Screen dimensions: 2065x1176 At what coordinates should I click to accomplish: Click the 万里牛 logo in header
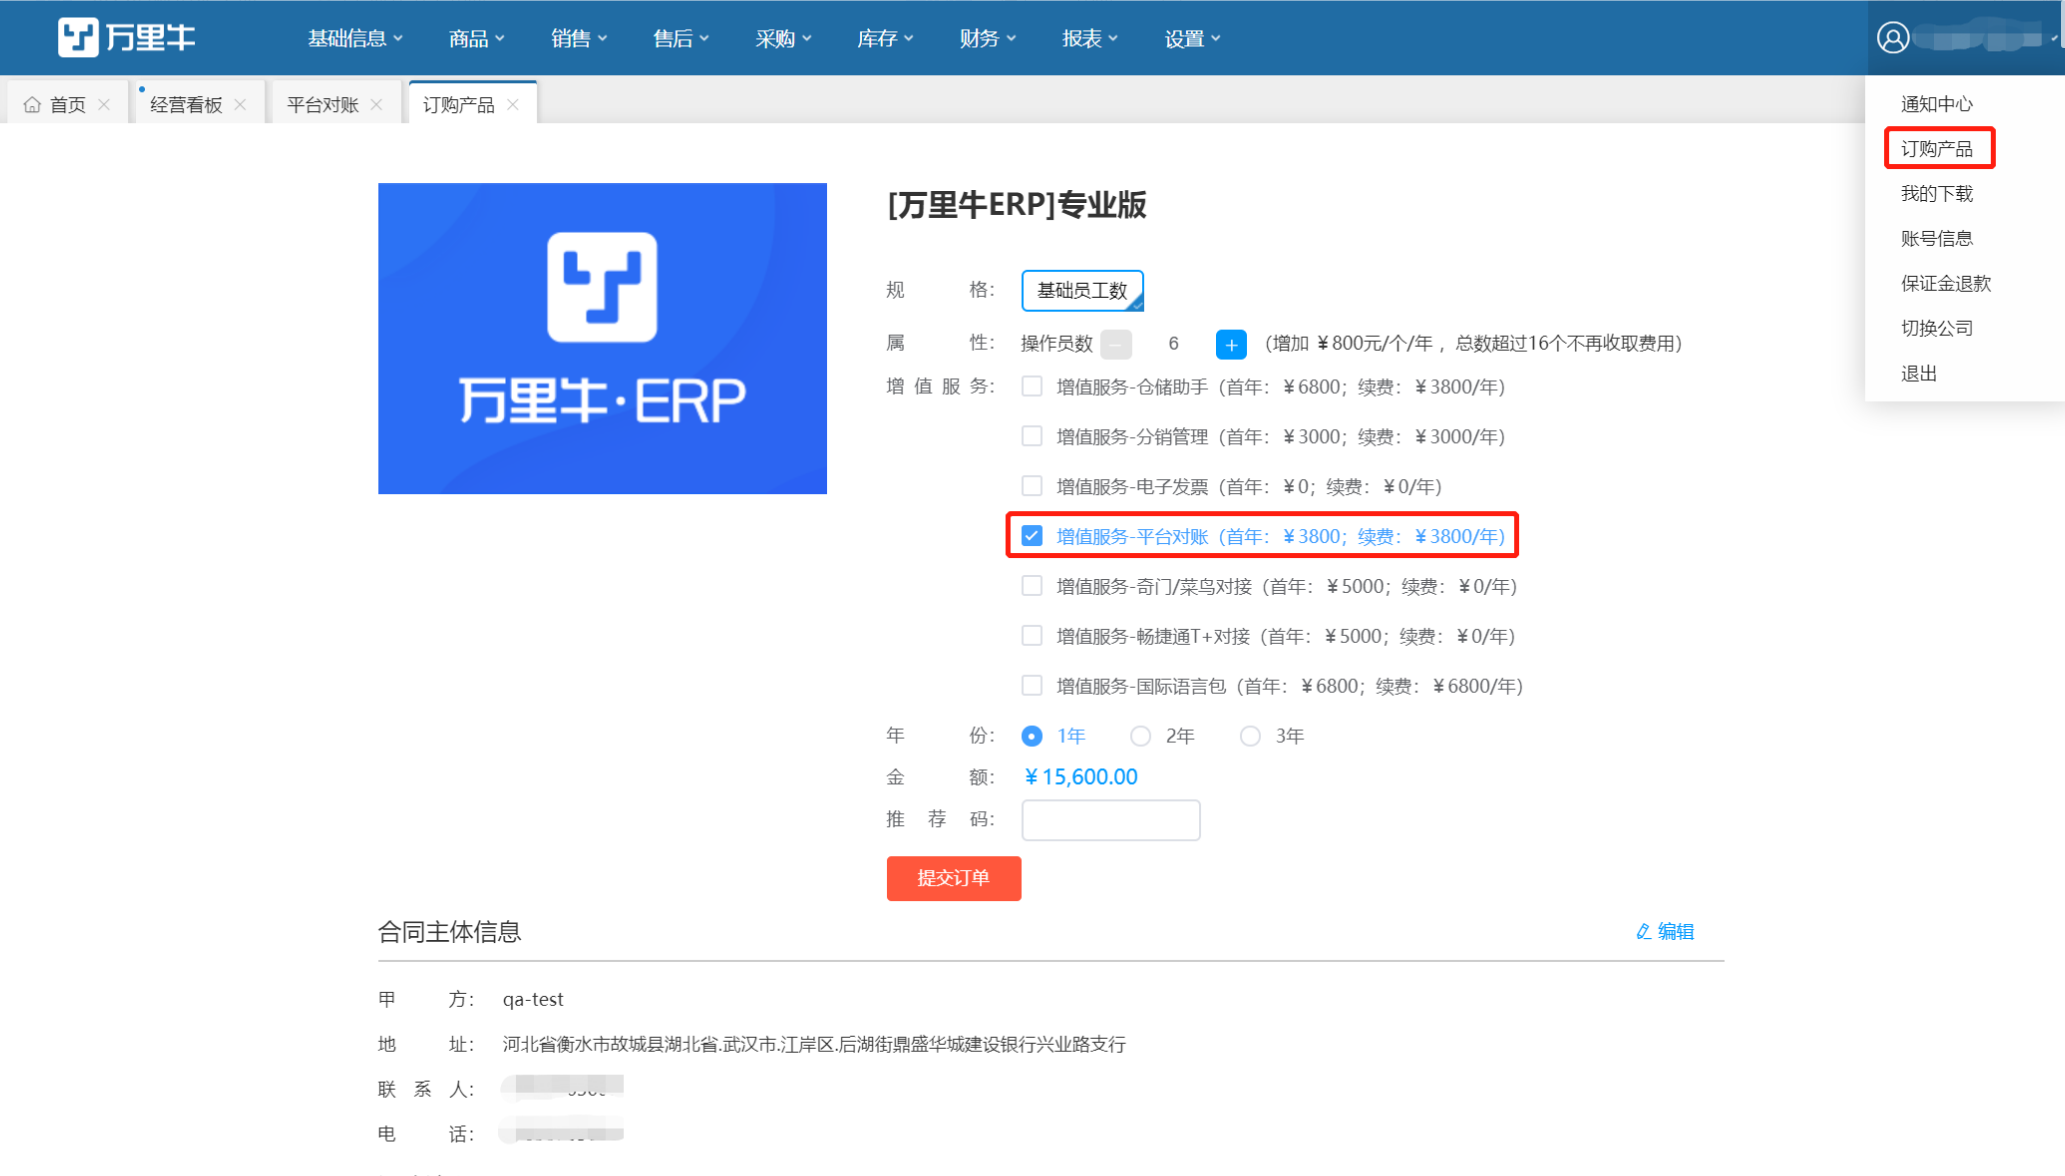pyautogui.click(x=126, y=37)
